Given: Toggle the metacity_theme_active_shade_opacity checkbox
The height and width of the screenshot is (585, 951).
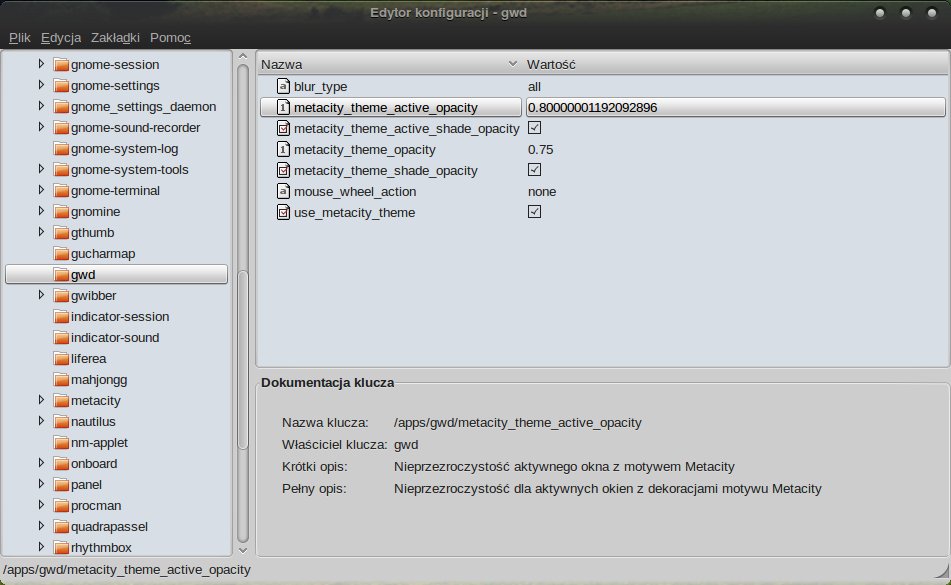Looking at the screenshot, I should [x=534, y=128].
